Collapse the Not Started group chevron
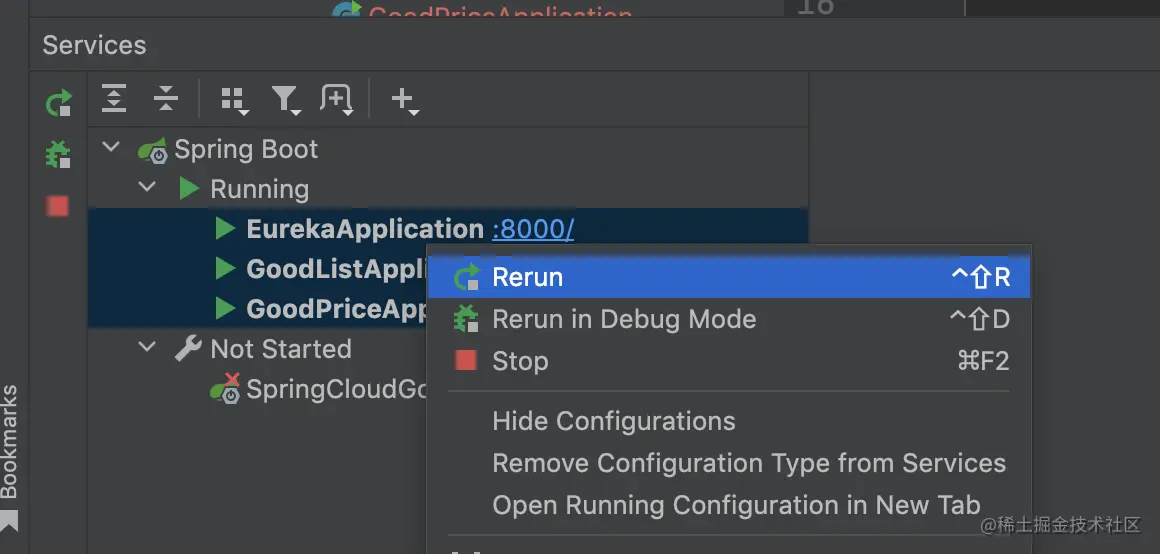The height and width of the screenshot is (554, 1160). (x=147, y=348)
